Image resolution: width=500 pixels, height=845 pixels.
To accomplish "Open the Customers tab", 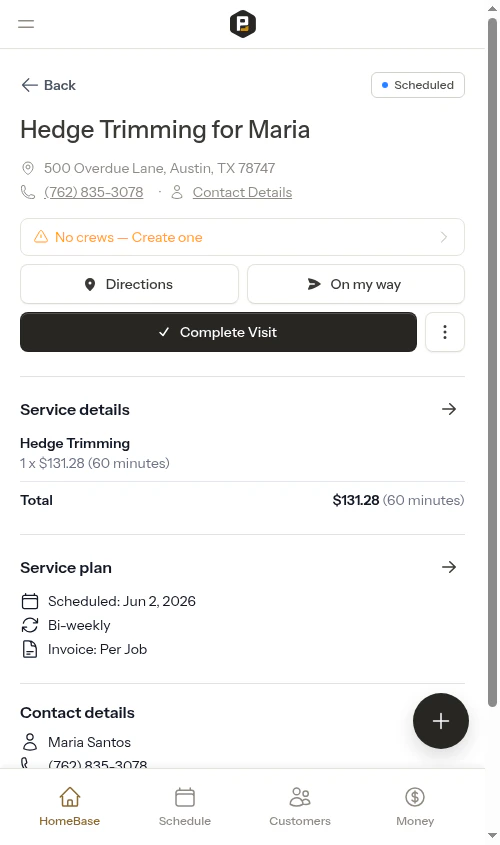I will pos(300,807).
